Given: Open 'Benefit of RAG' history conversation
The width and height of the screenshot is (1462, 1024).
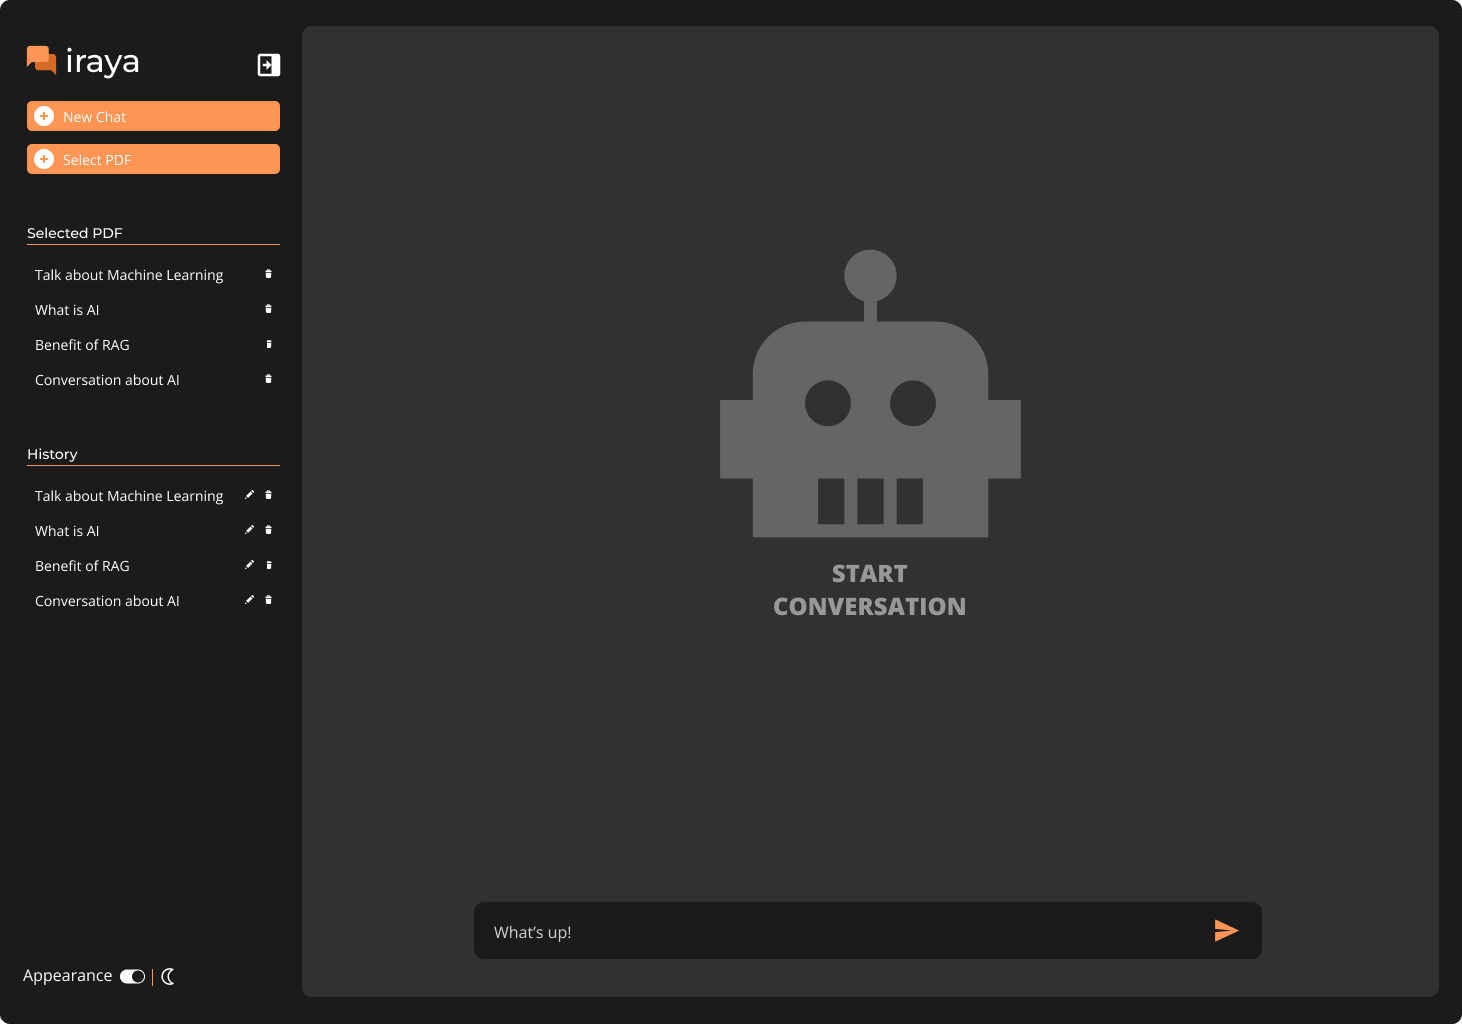Looking at the screenshot, I should [82, 566].
